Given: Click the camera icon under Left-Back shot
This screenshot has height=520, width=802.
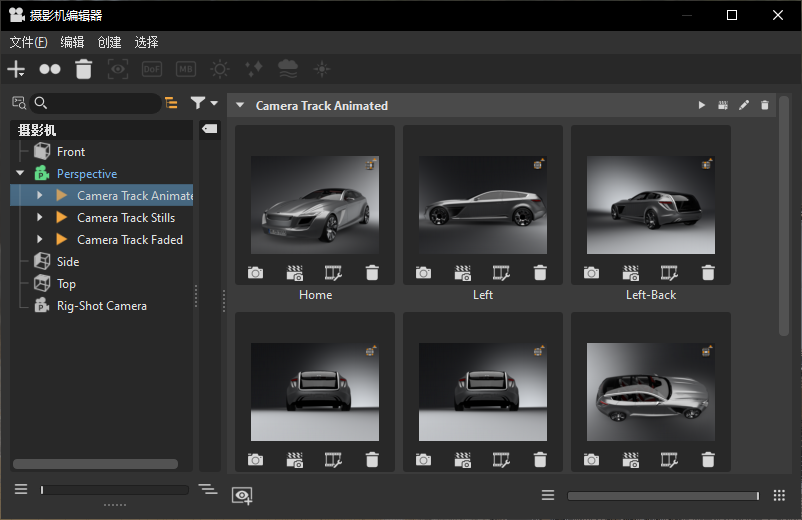Looking at the screenshot, I should [591, 273].
